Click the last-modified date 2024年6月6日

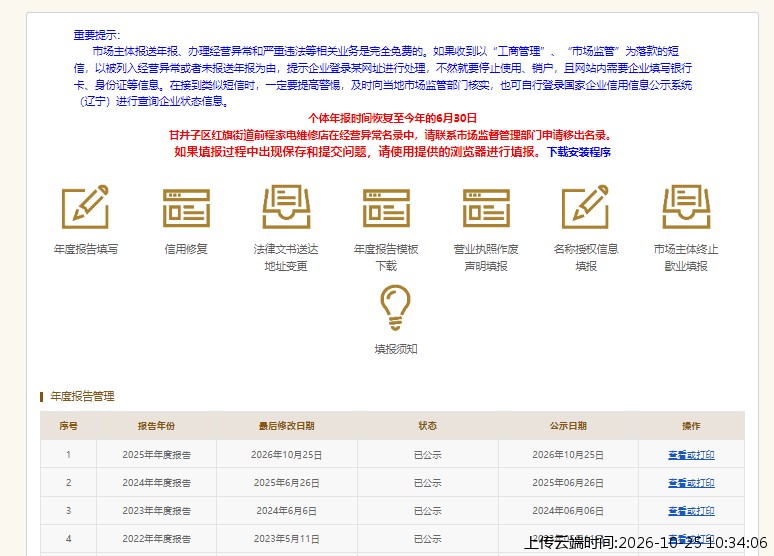tap(287, 511)
